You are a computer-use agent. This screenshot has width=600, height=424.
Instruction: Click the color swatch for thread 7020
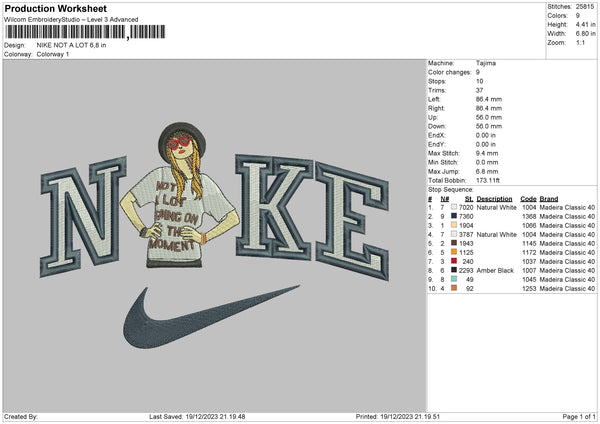coord(454,207)
